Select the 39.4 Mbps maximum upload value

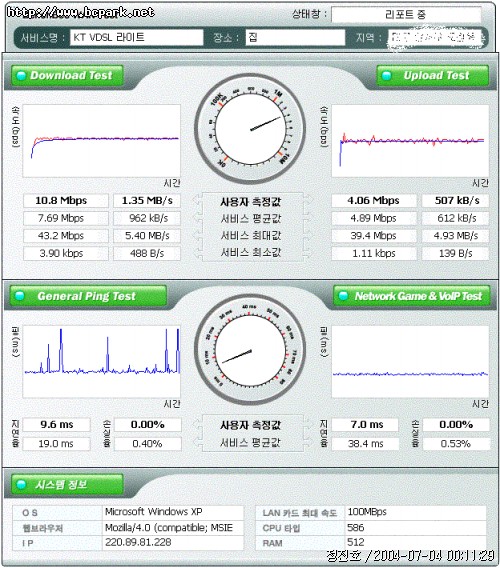374,236
